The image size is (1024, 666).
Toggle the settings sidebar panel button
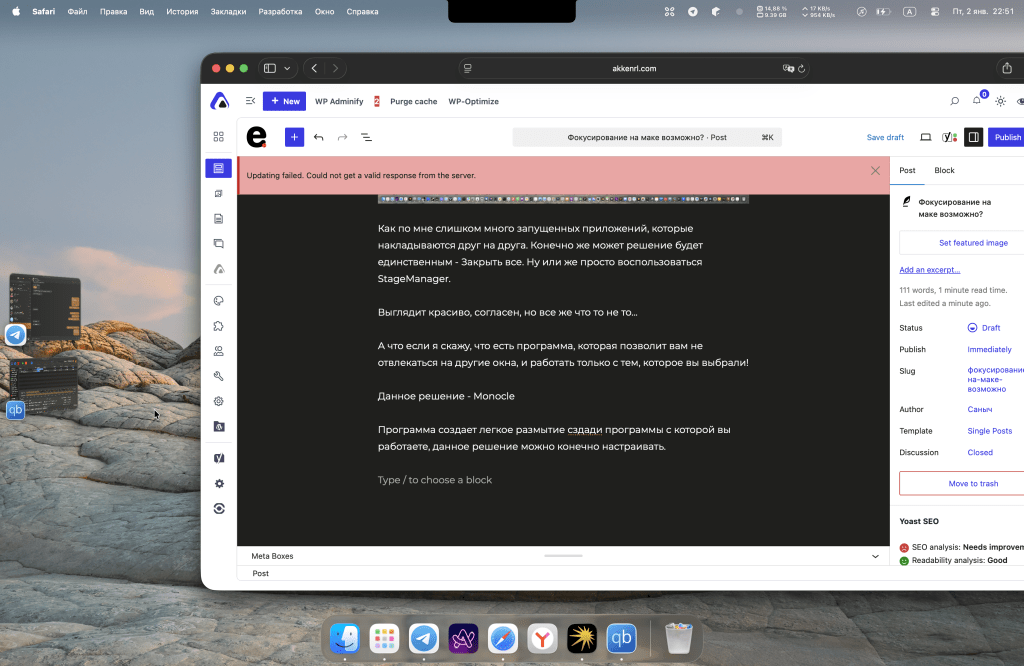[973, 137]
